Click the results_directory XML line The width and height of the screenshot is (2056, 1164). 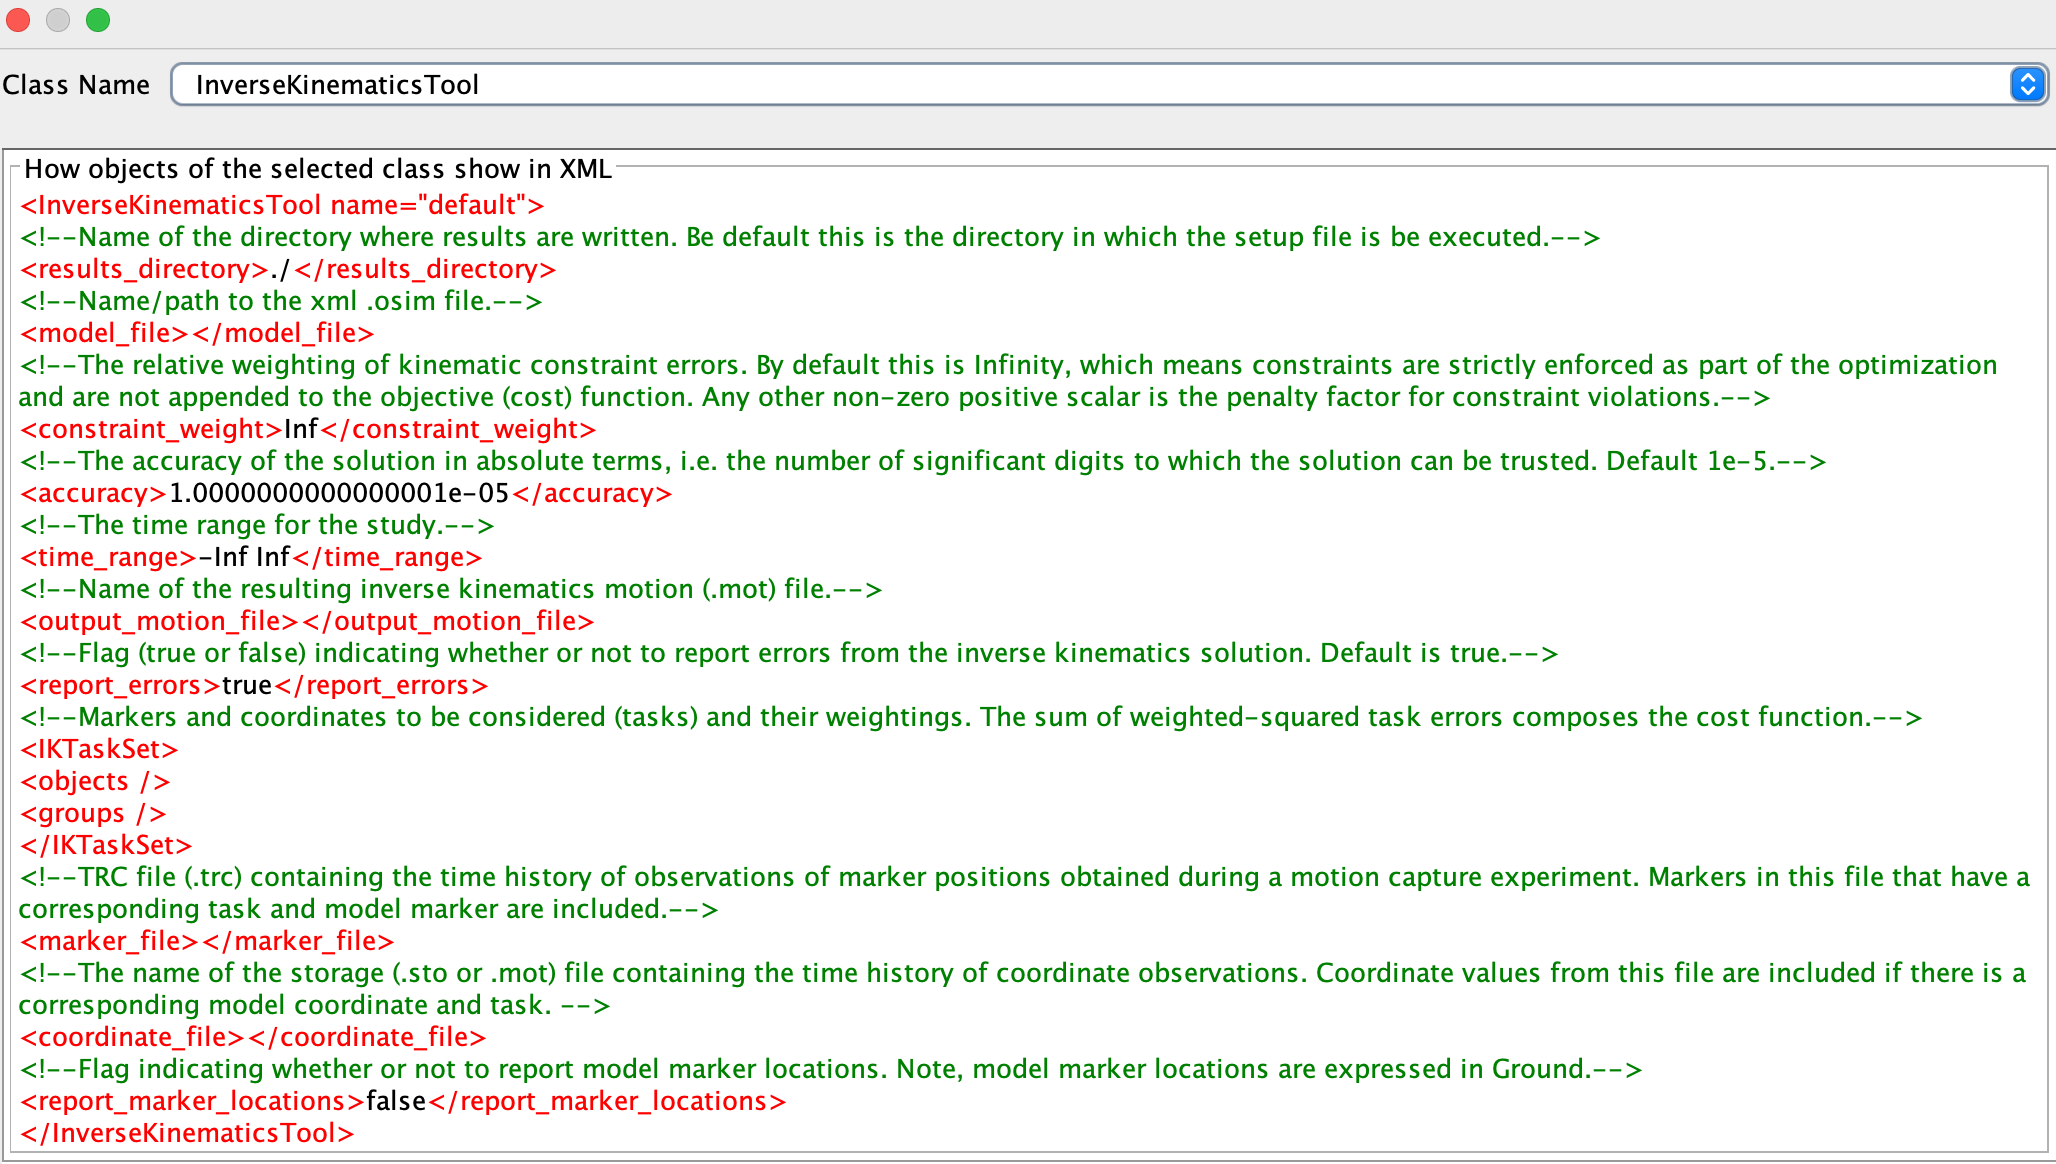click(x=288, y=269)
